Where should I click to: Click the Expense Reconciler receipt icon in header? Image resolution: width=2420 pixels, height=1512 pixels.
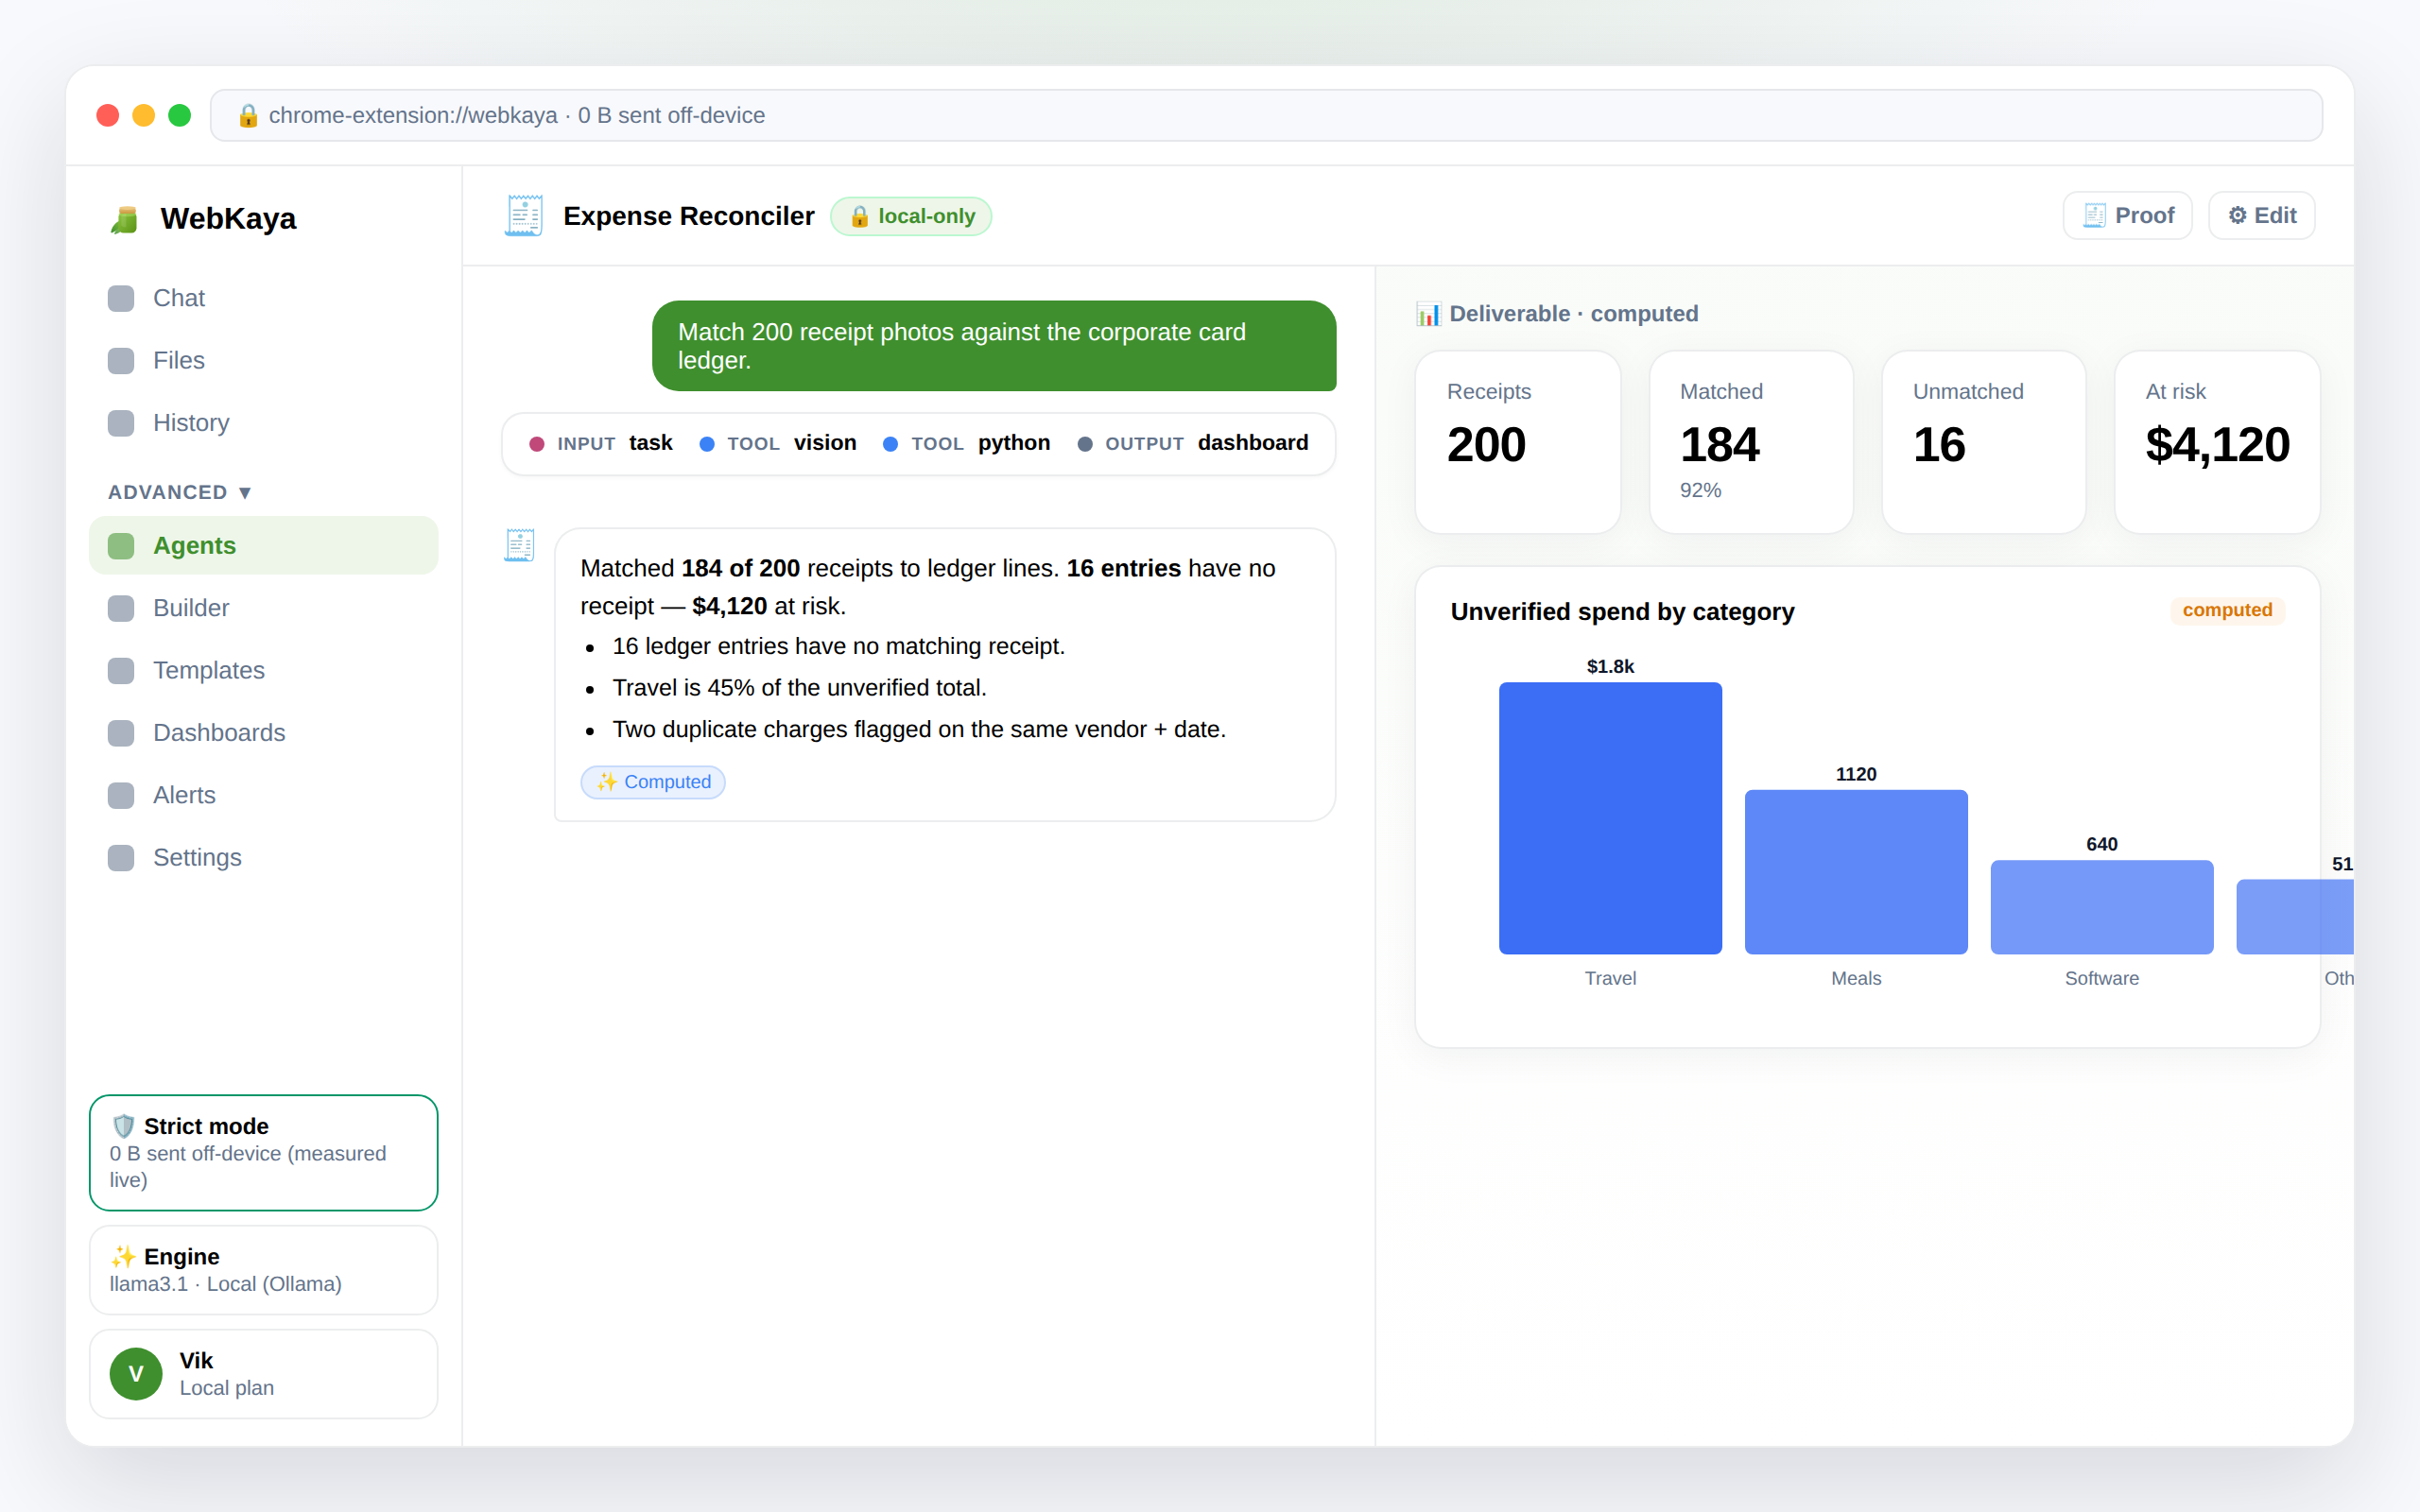click(523, 216)
